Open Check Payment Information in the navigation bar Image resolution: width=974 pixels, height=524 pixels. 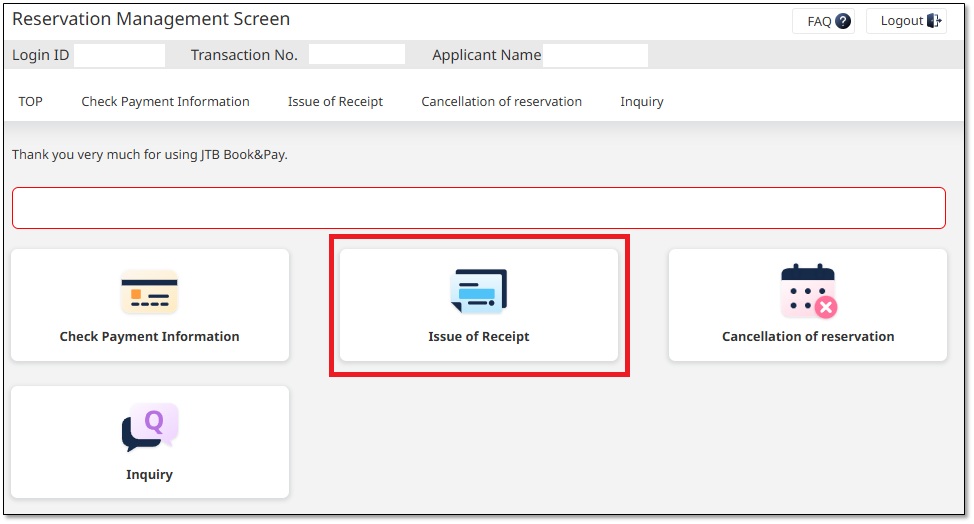point(165,101)
